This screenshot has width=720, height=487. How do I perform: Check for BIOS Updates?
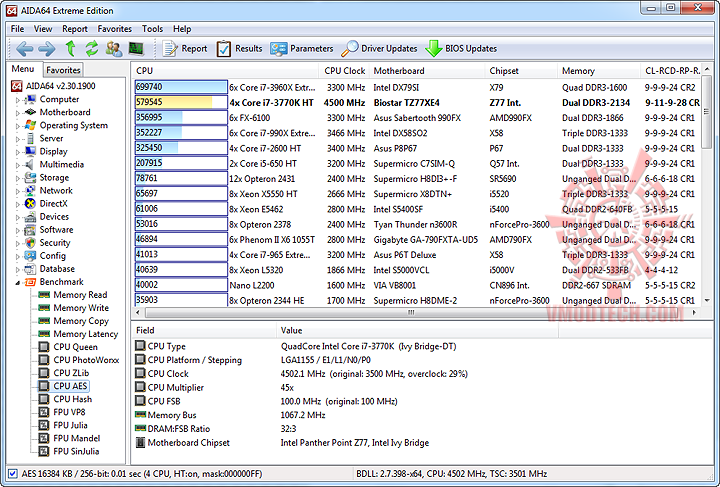point(461,48)
